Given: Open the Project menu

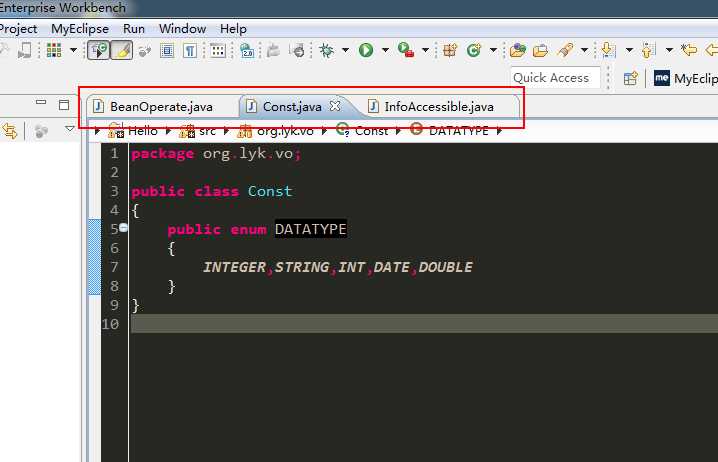Looking at the screenshot, I should click(18, 29).
